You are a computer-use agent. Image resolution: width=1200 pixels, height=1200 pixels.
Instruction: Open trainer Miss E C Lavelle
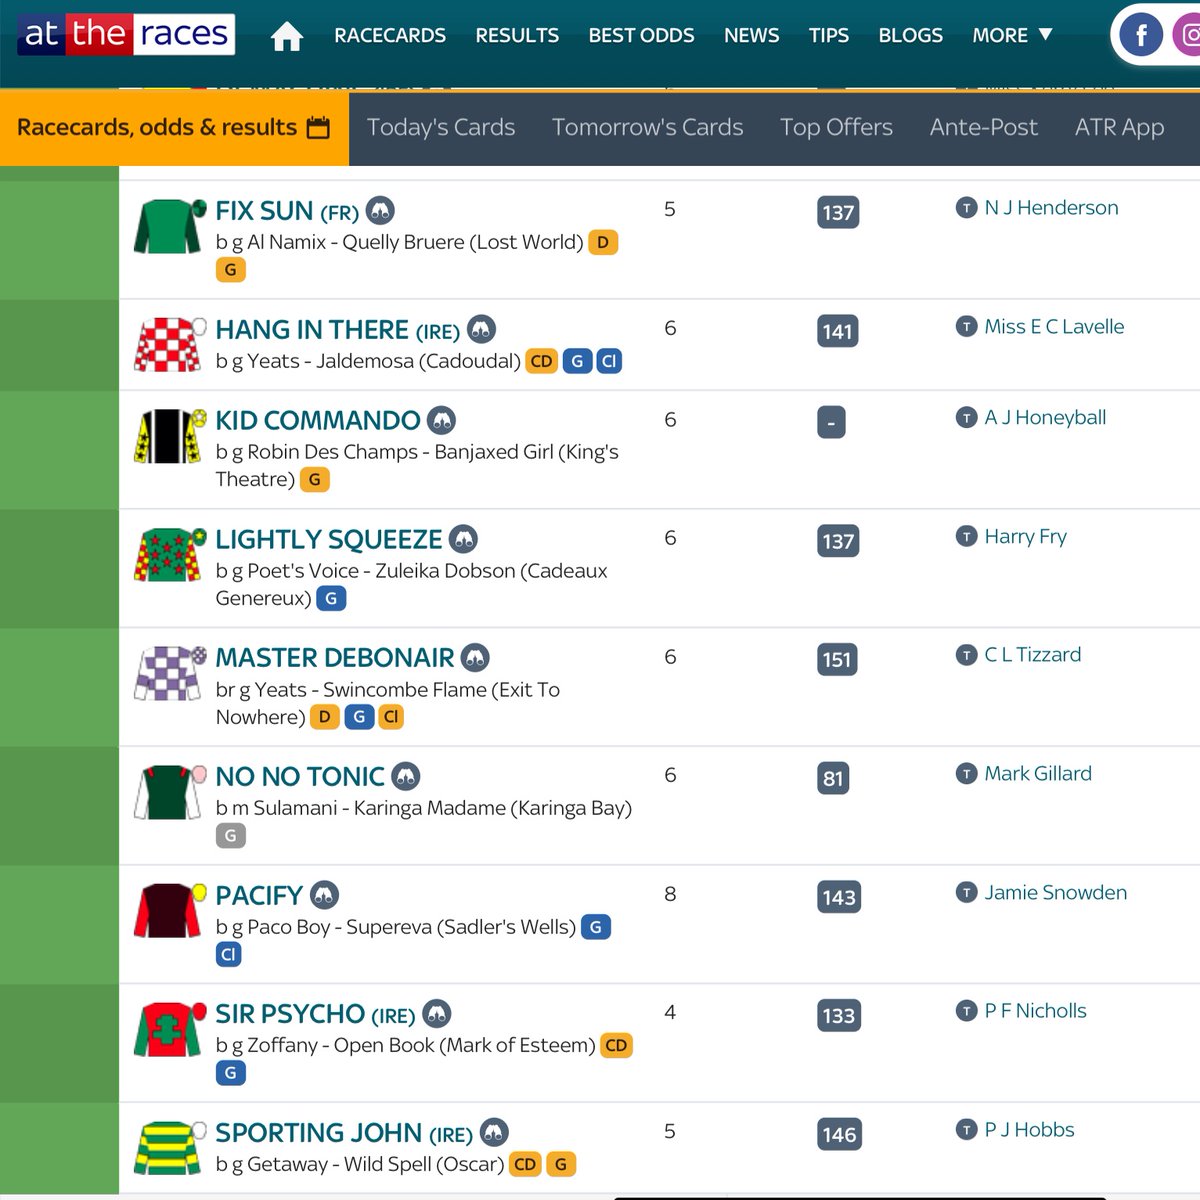[x=1054, y=327]
